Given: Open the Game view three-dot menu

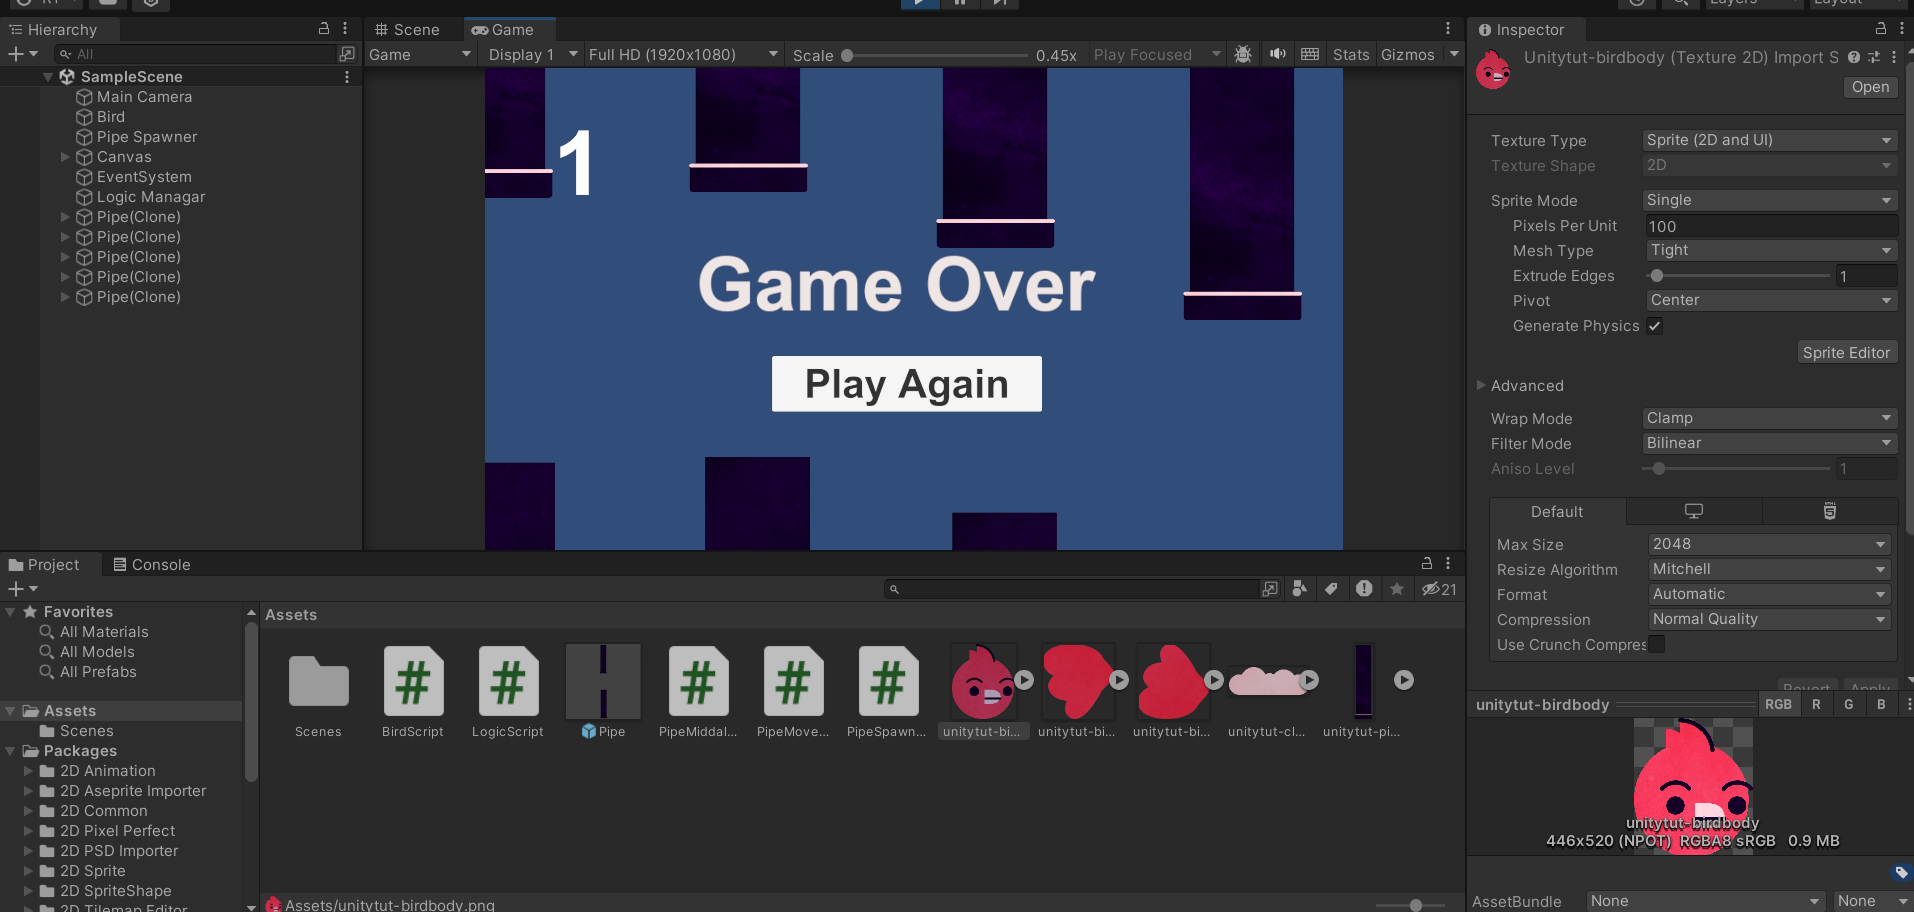Looking at the screenshot, I should [x=1448, y=29].
